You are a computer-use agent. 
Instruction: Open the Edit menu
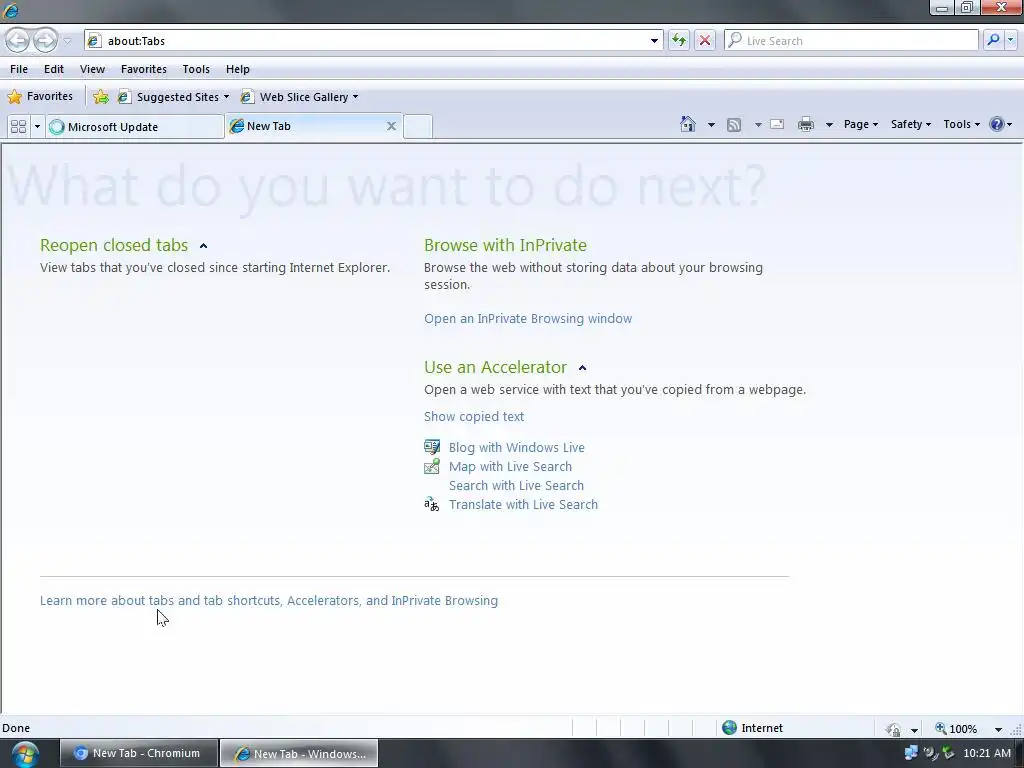click(54, 69)
